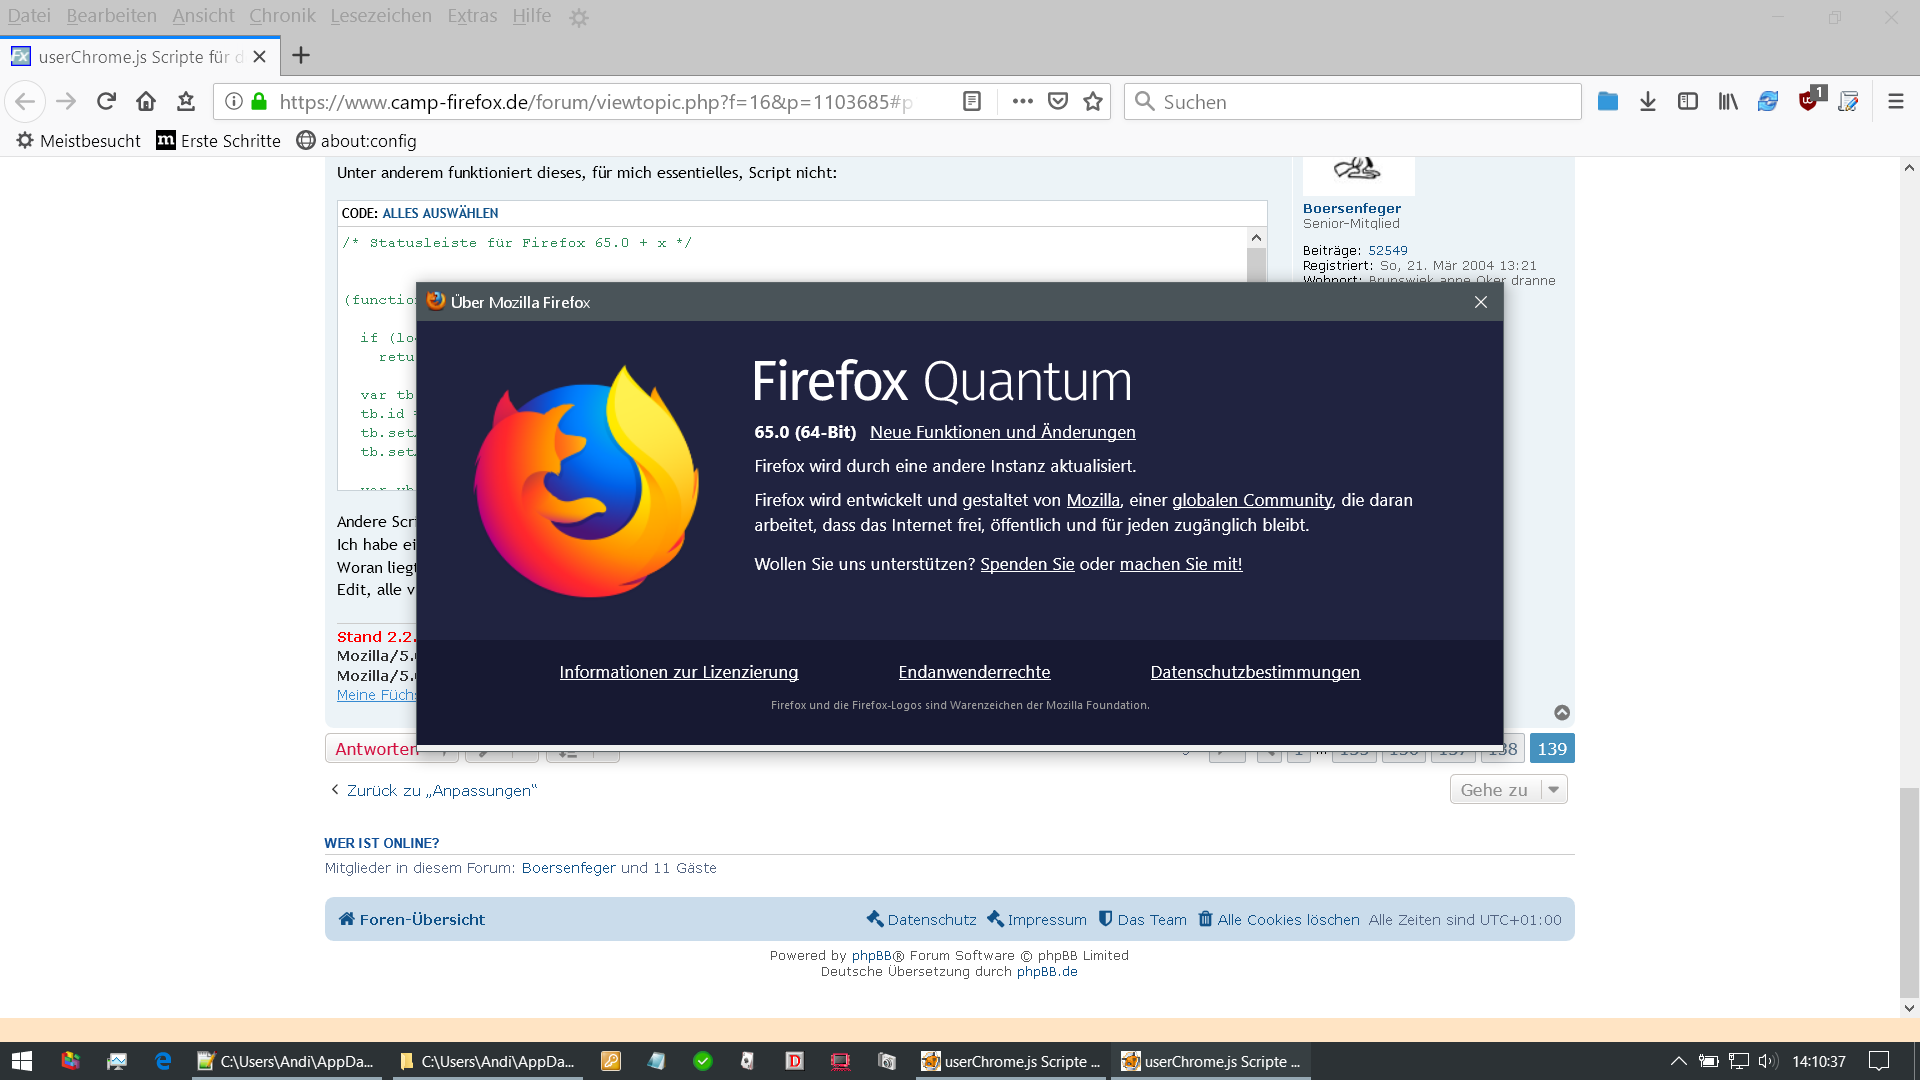
Task: Save page to Pocket icon
Action: pos(1058,101)
